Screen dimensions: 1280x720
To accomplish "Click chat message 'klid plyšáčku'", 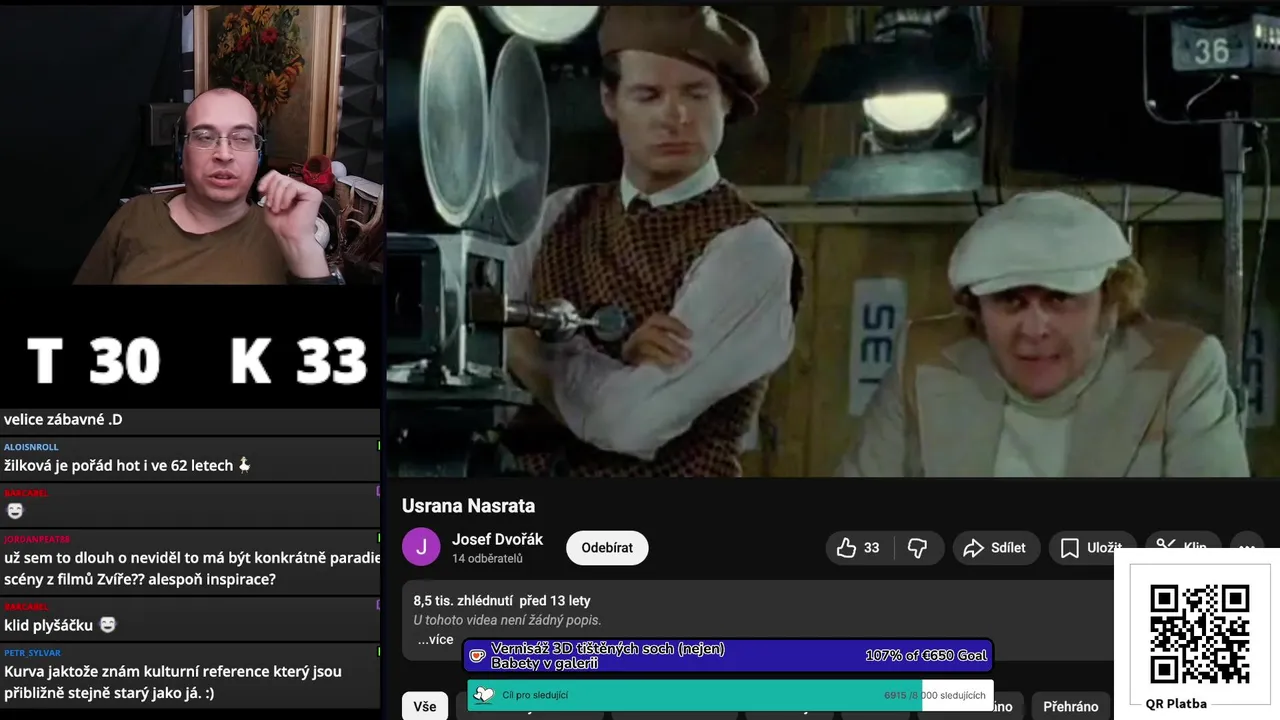I will [60, 625].
